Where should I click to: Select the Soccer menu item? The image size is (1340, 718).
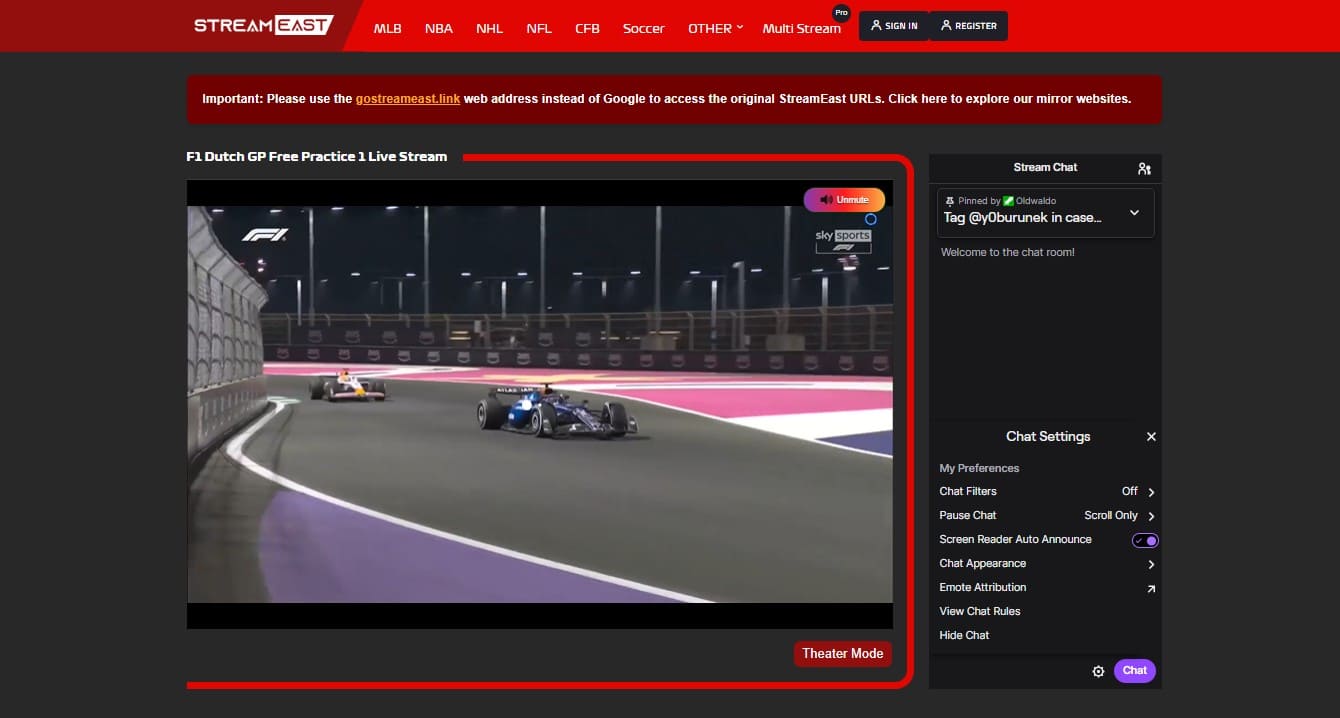(643, 28)
